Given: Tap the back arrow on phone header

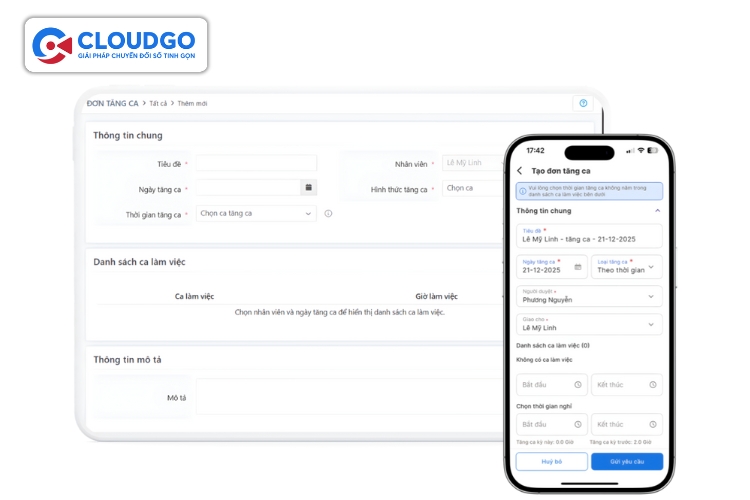Looking at the screenshot, I should (x=520, y=171).
